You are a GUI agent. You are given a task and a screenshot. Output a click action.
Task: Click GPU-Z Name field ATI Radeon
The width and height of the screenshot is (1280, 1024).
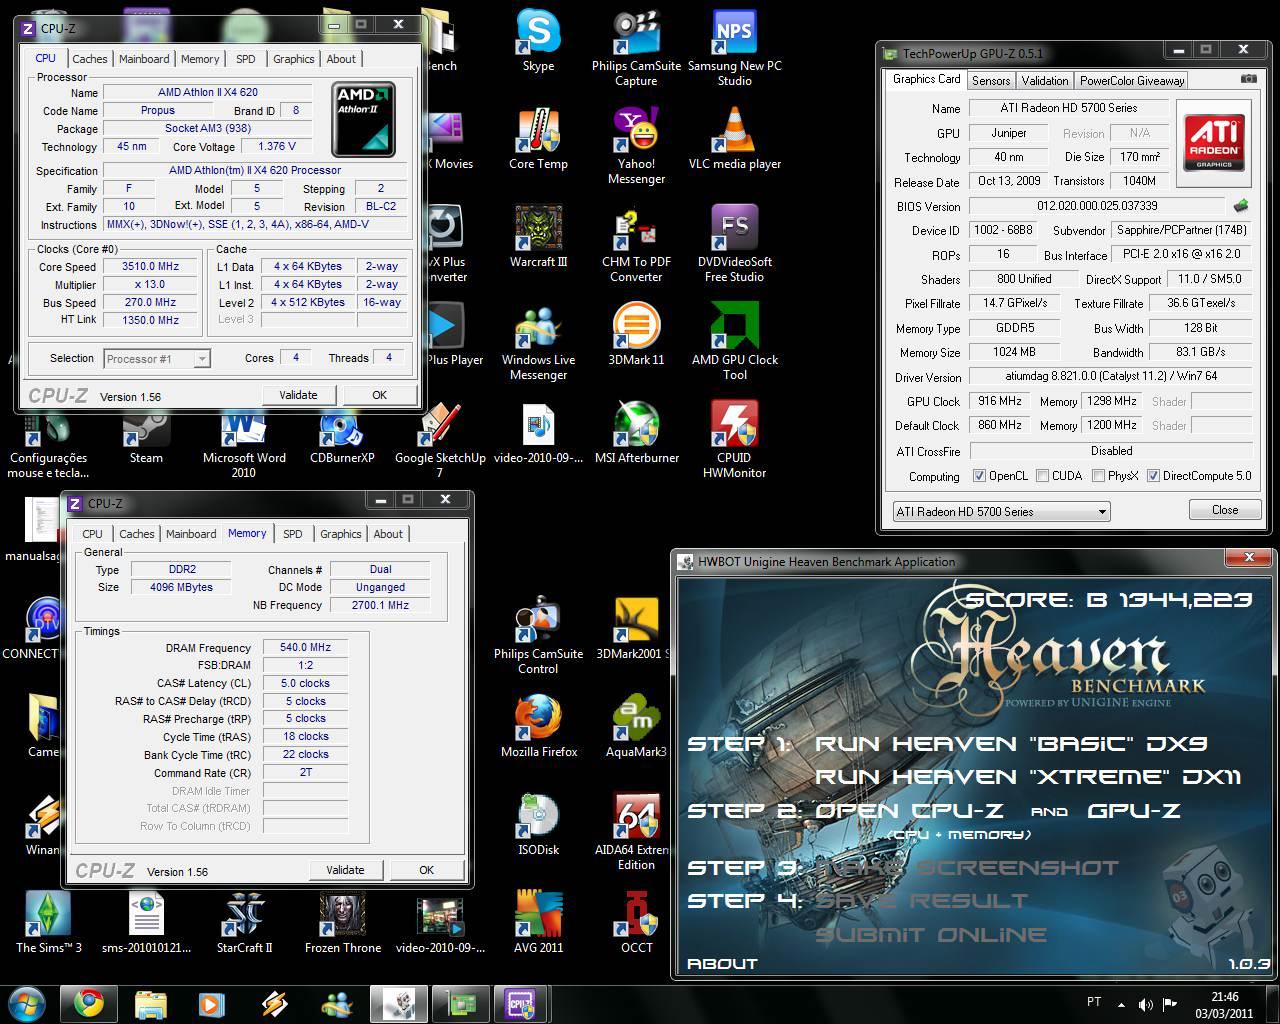(x=1068, y=108)
